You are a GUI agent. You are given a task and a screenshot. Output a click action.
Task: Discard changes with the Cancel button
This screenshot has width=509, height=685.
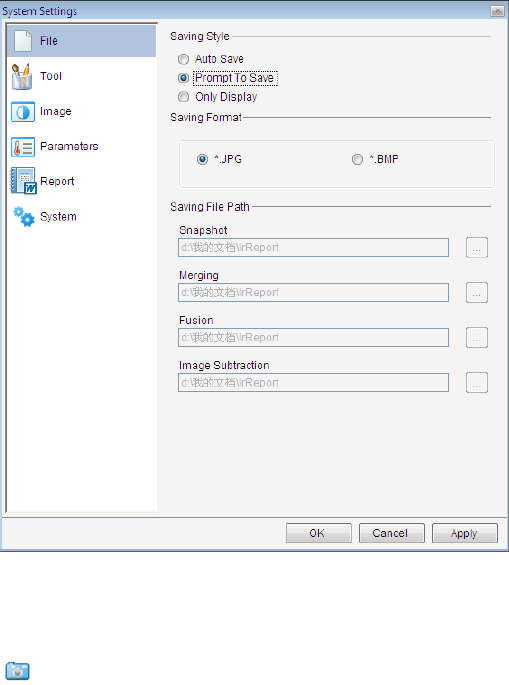(x=391, y=533)
